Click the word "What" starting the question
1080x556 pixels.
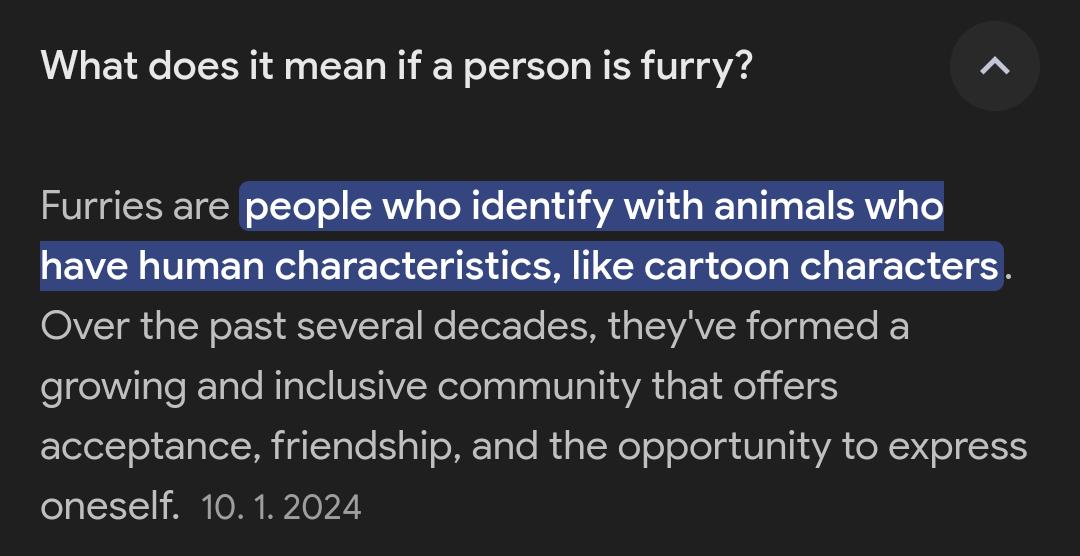(89, 67)
